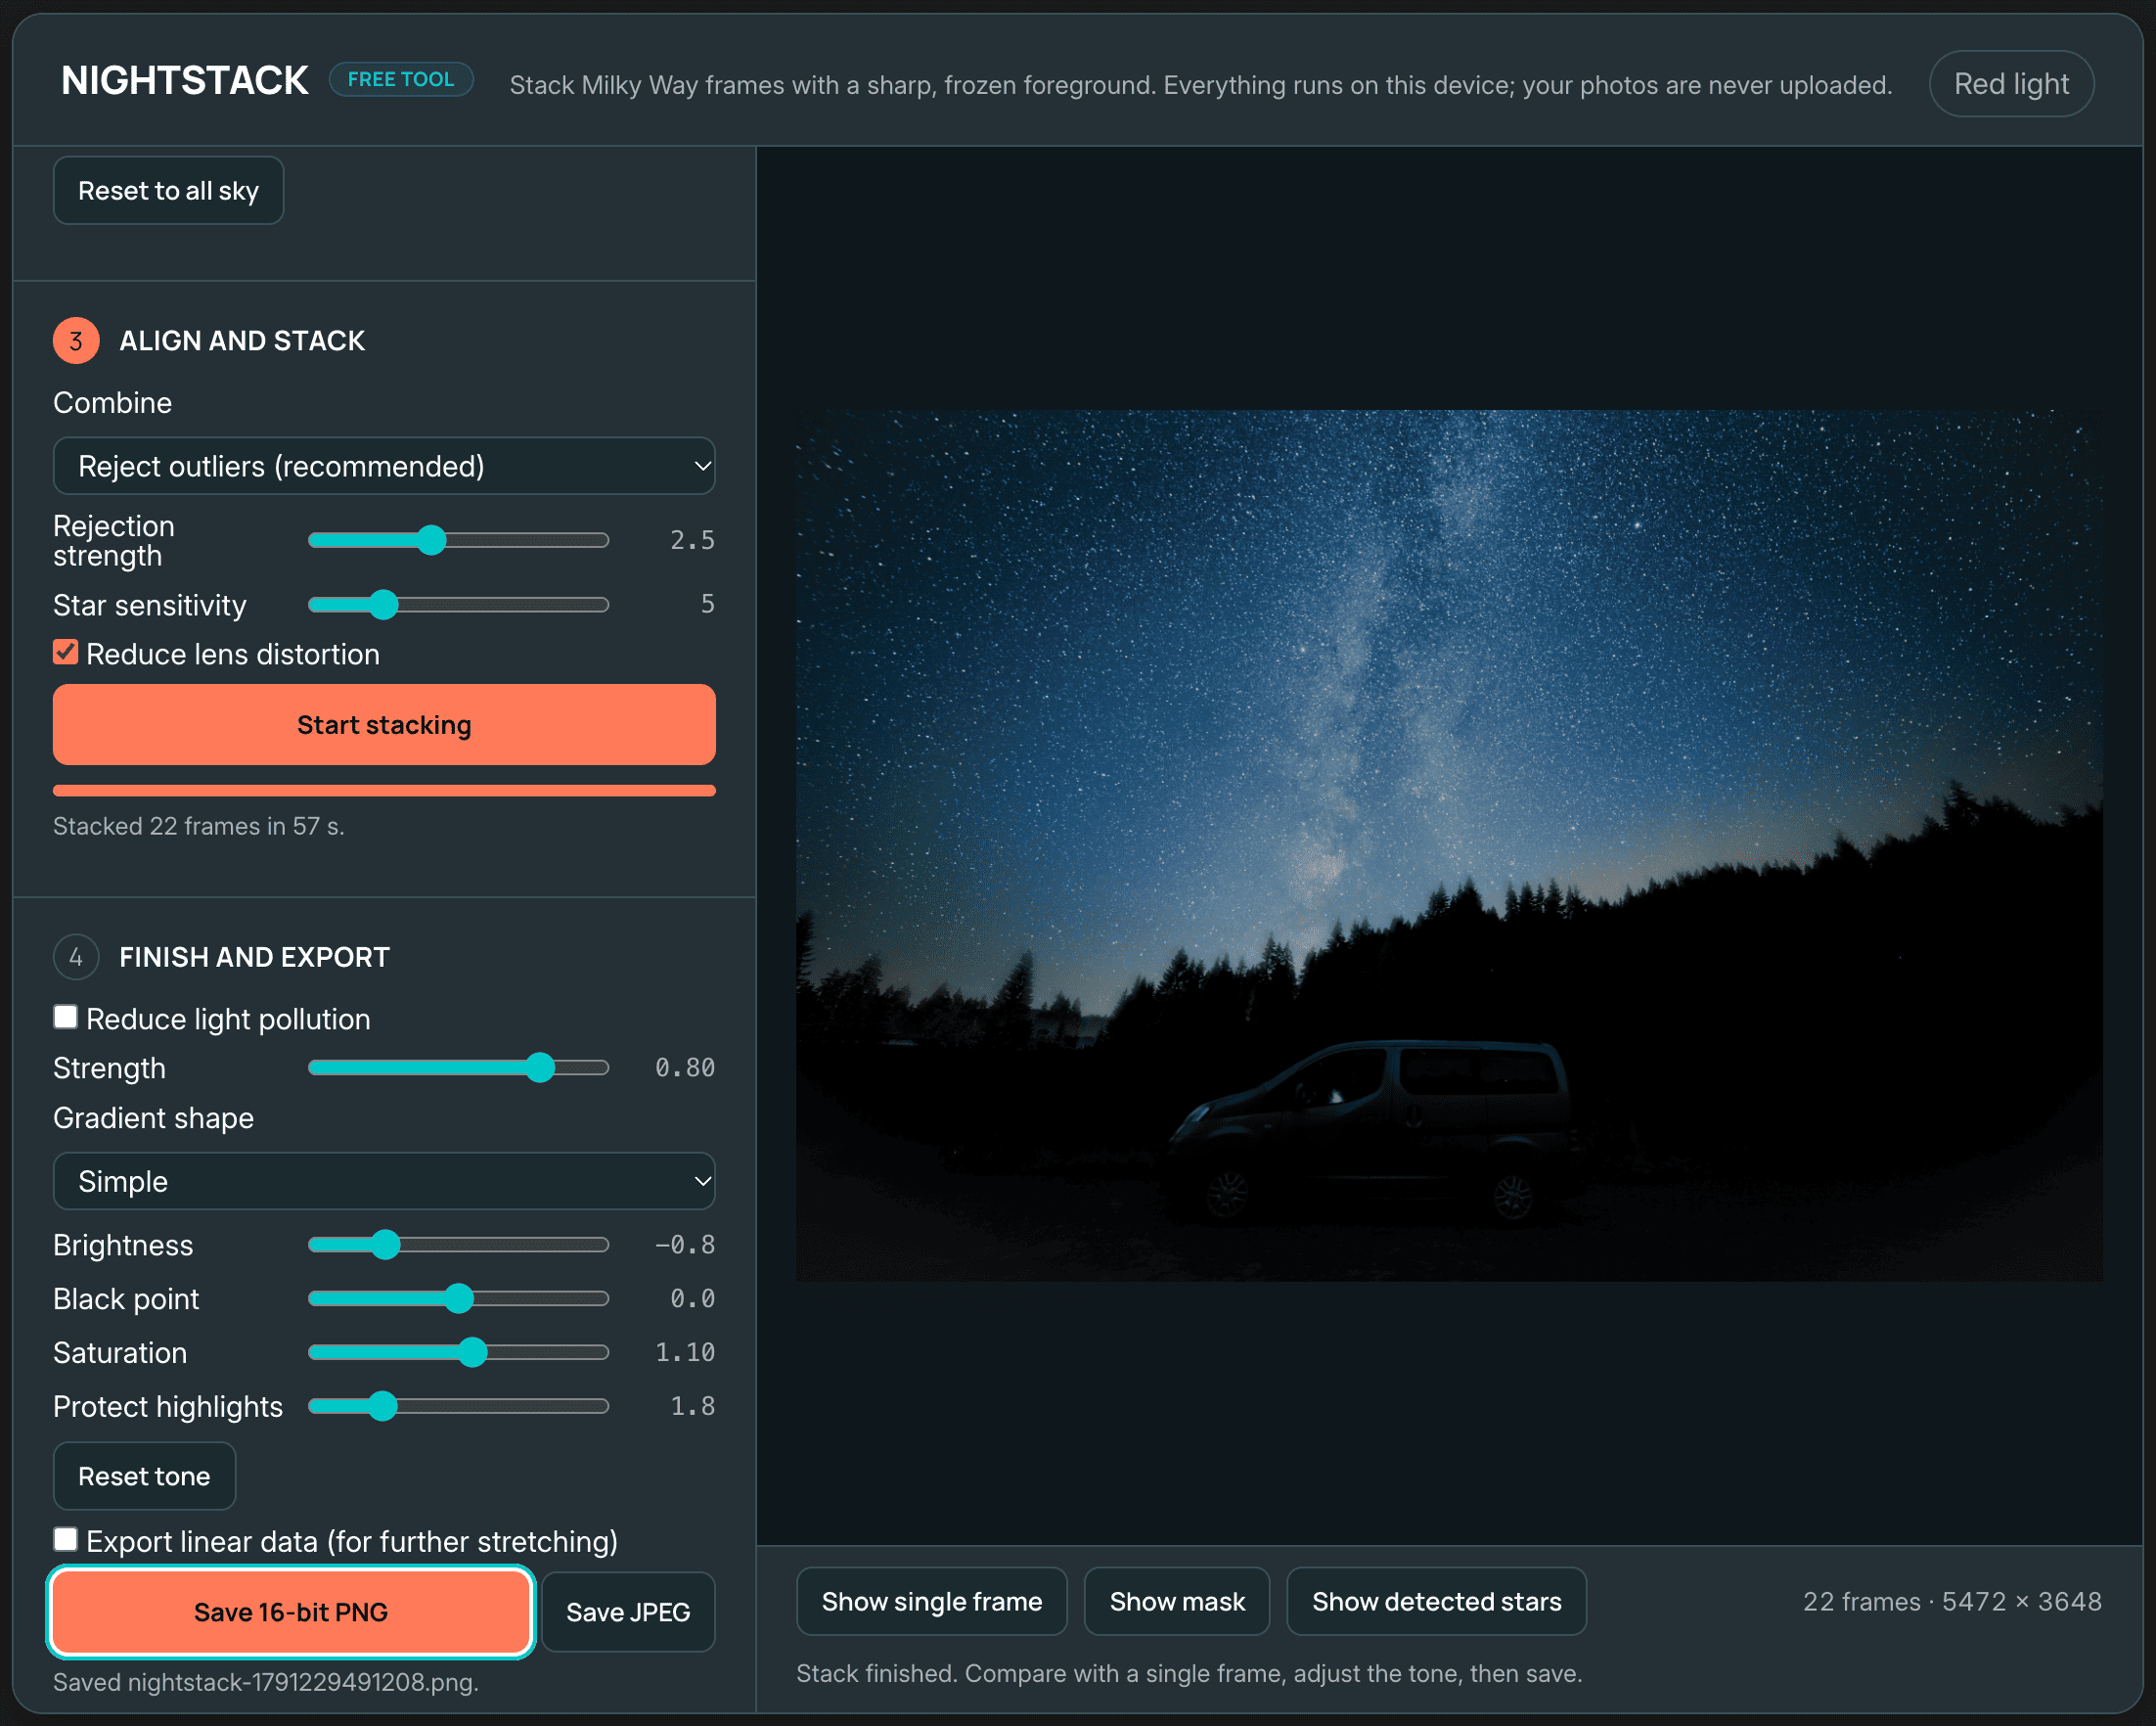Click 'Stacked 22 frames in 57 s.' status

click(199, 826)
